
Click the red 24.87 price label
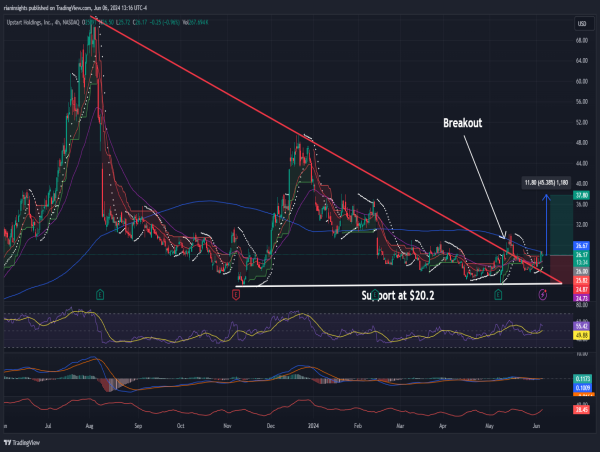(582, 289)
